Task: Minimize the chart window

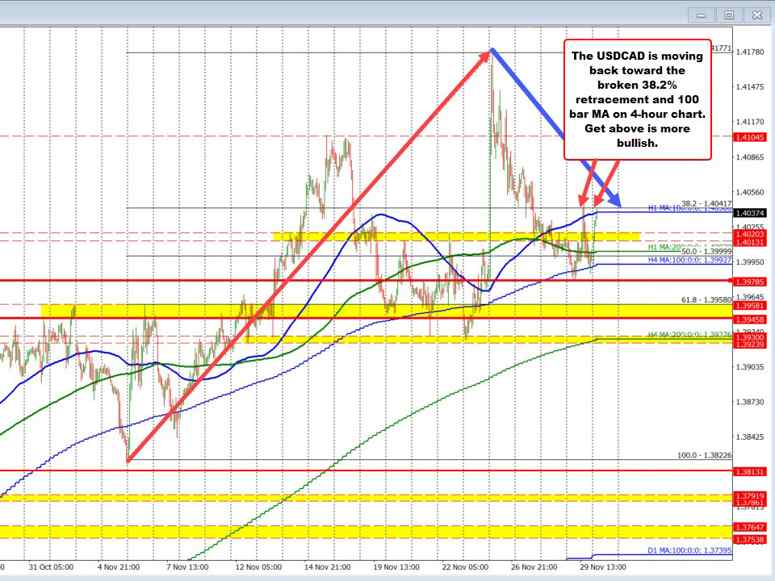Action: pyautogui.click(x=700, y=15)
